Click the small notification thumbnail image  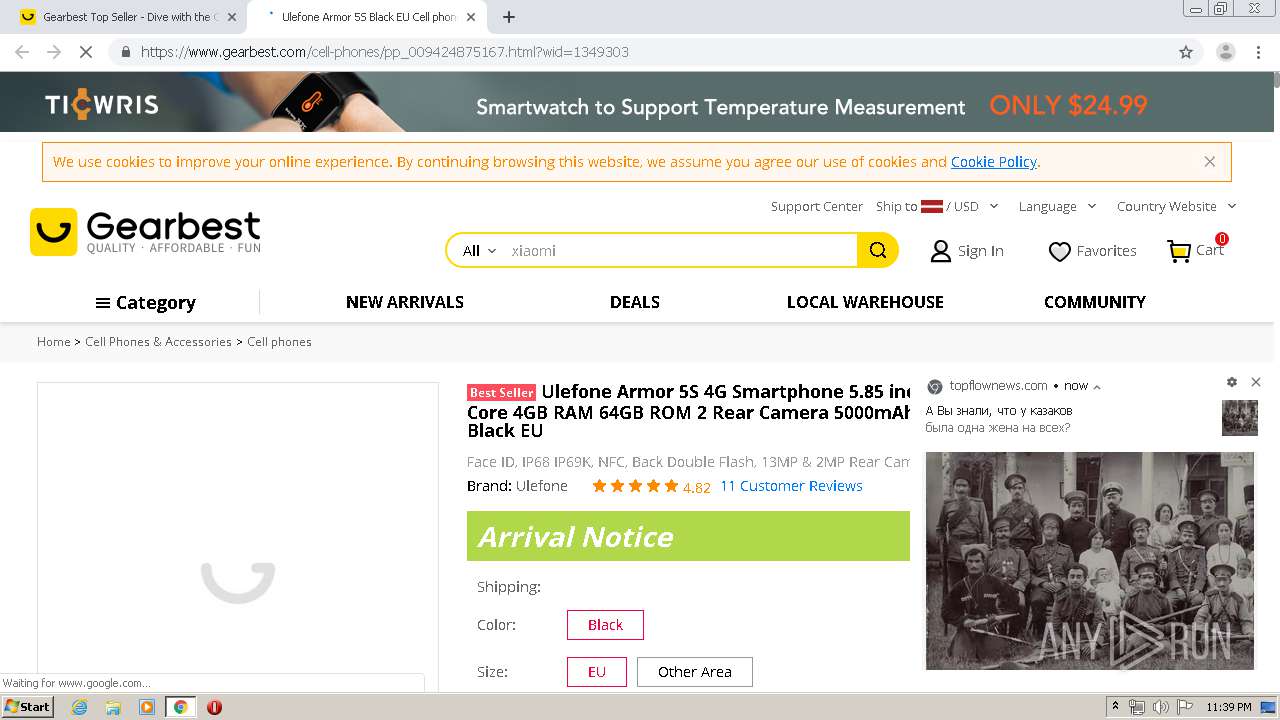pyautogui.click(x=1239, y=418)
